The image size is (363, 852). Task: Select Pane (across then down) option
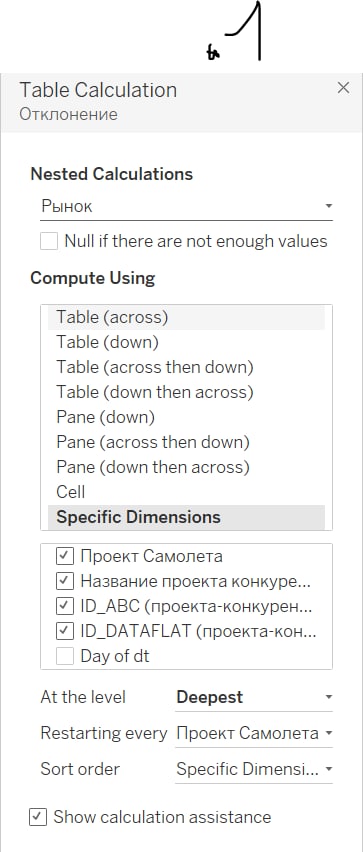[x=186, y=442]
